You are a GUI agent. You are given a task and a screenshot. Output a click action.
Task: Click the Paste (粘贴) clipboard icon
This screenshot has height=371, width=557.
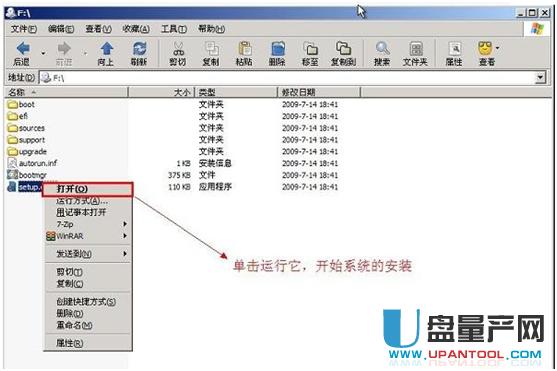coord(245,49)
